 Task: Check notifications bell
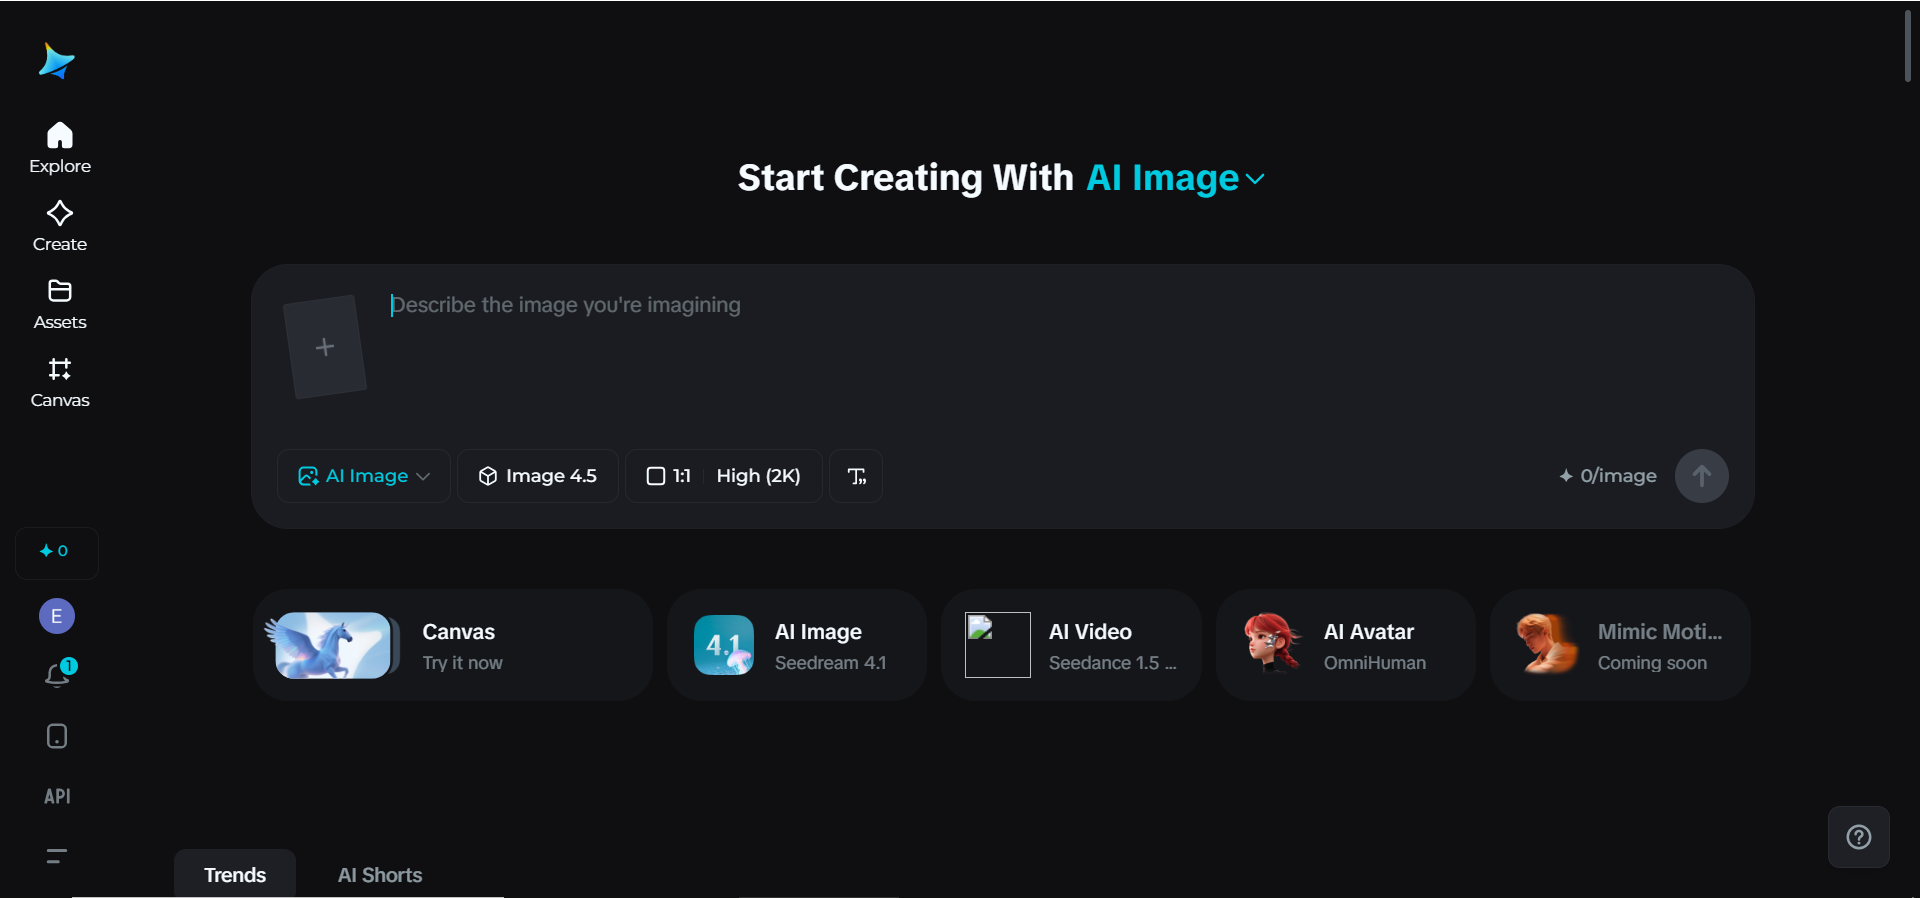[58, 675]
